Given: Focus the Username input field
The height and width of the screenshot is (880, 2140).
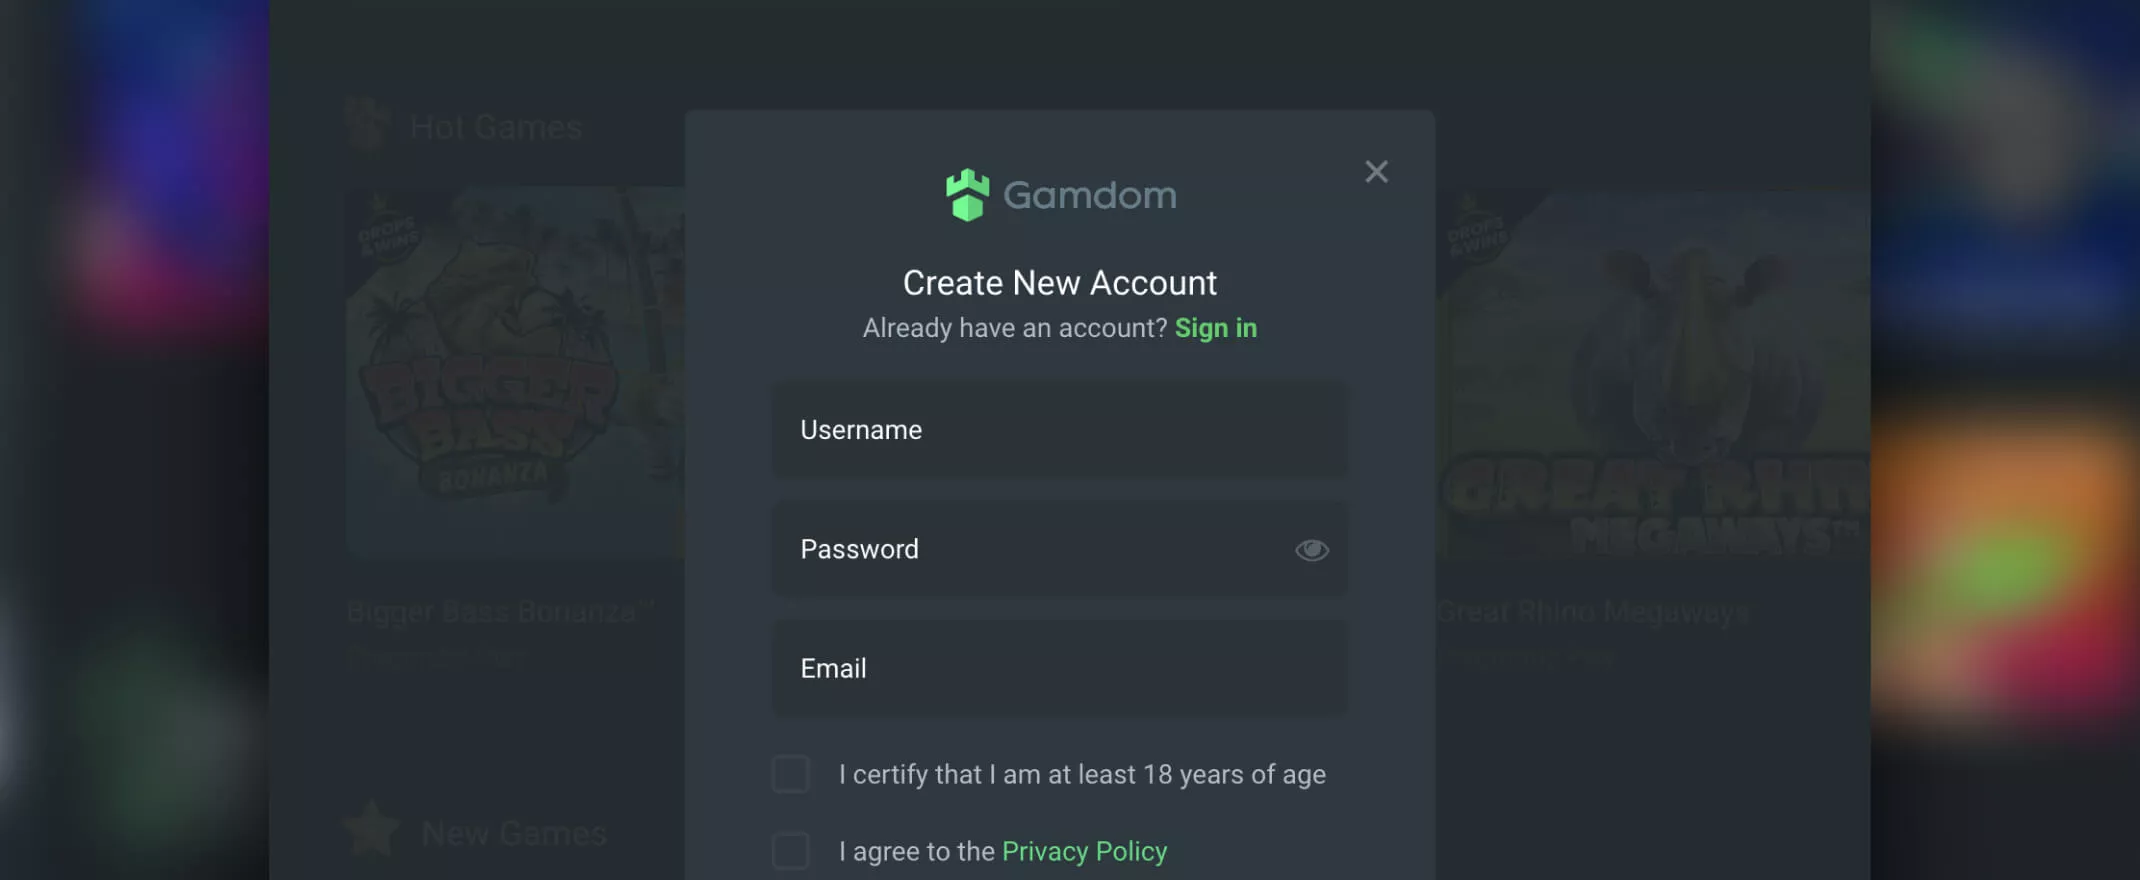Looking at the screenshot, I should (1060, 430).
